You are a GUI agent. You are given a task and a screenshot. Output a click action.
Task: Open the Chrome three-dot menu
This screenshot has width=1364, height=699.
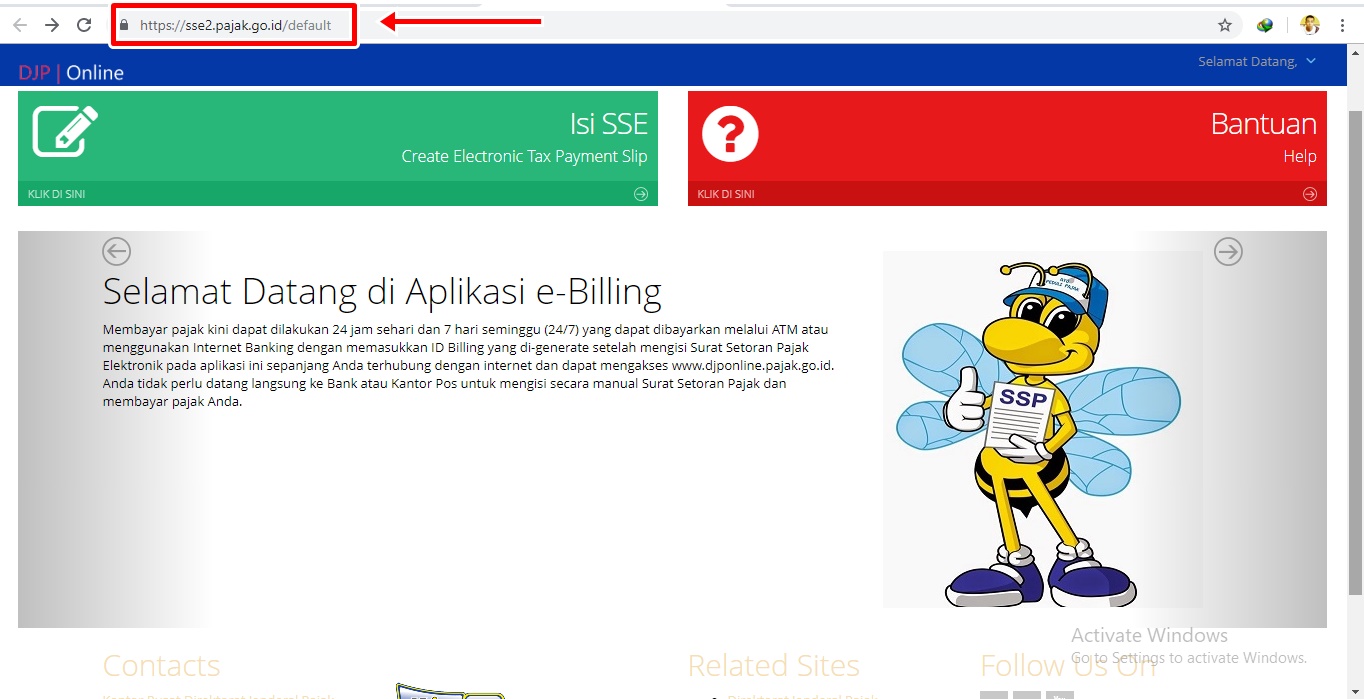1343,25
